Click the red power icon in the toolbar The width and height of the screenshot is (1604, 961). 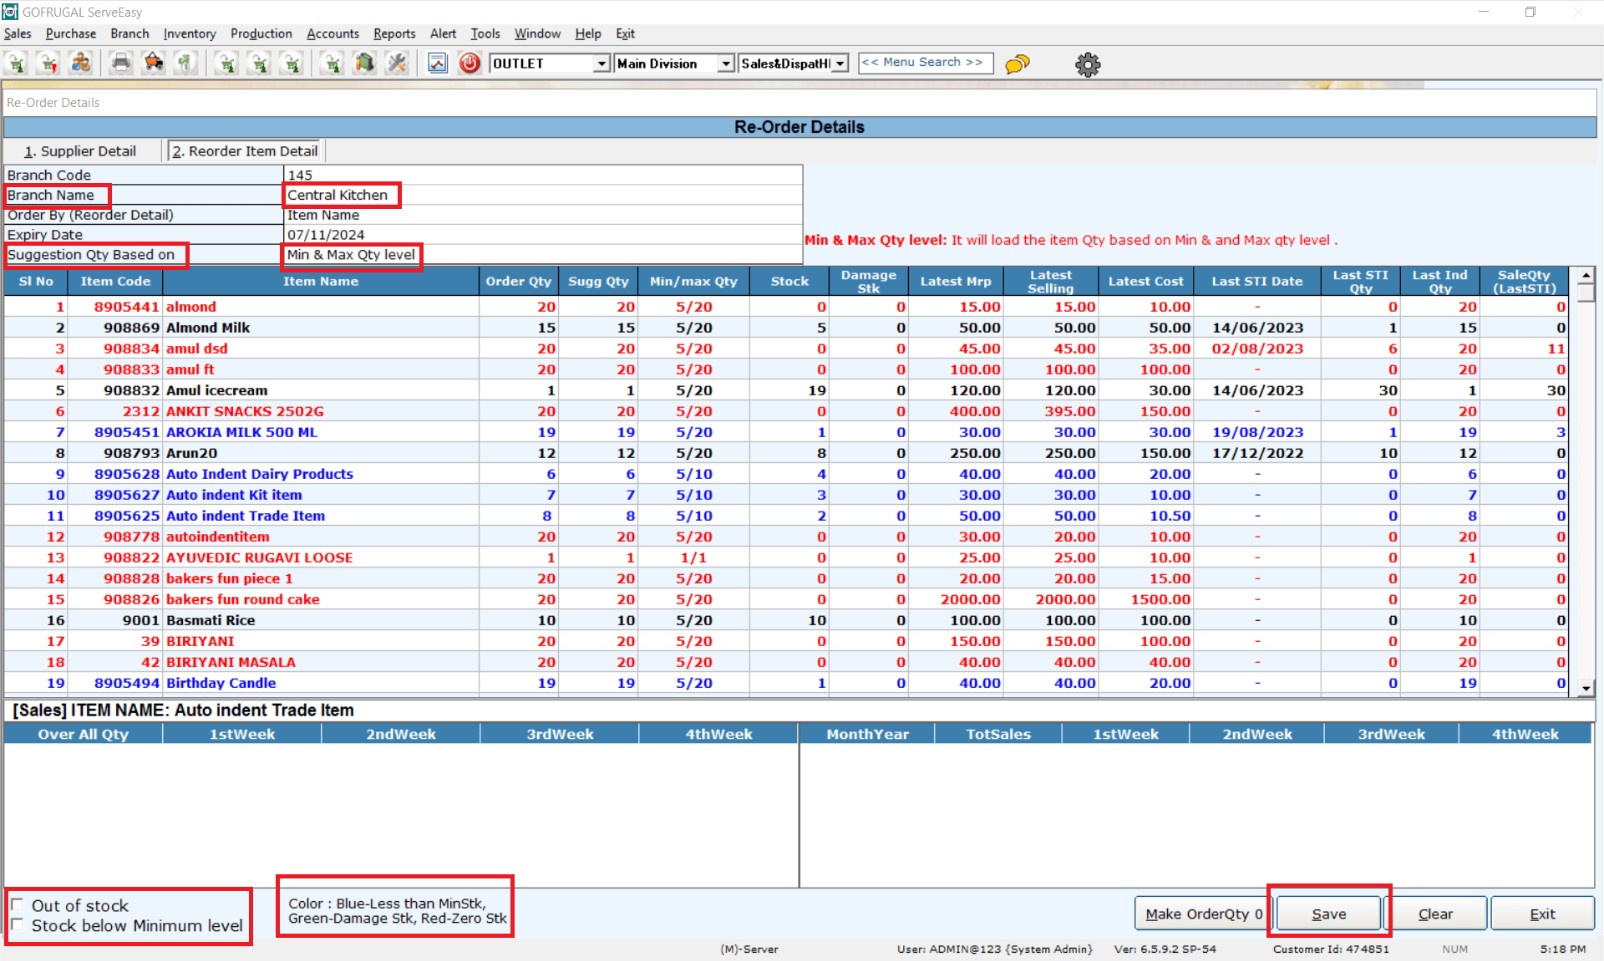click(469, 63)
